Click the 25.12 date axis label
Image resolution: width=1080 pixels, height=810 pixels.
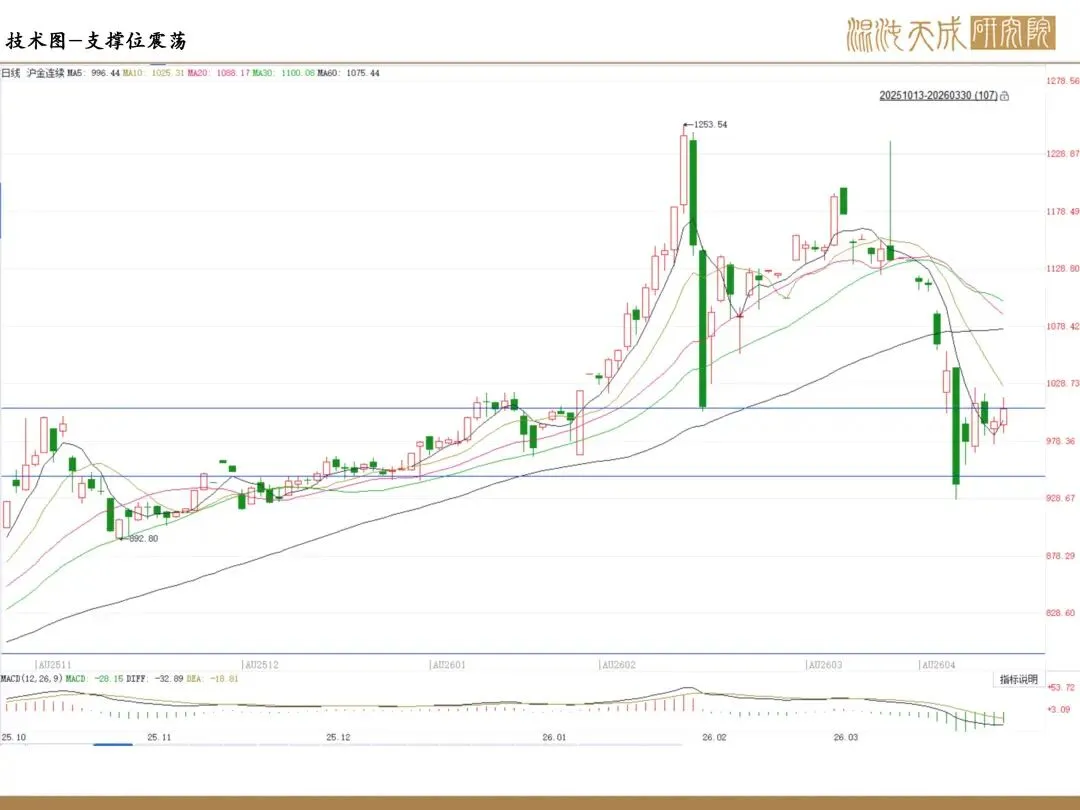point(338,737)
